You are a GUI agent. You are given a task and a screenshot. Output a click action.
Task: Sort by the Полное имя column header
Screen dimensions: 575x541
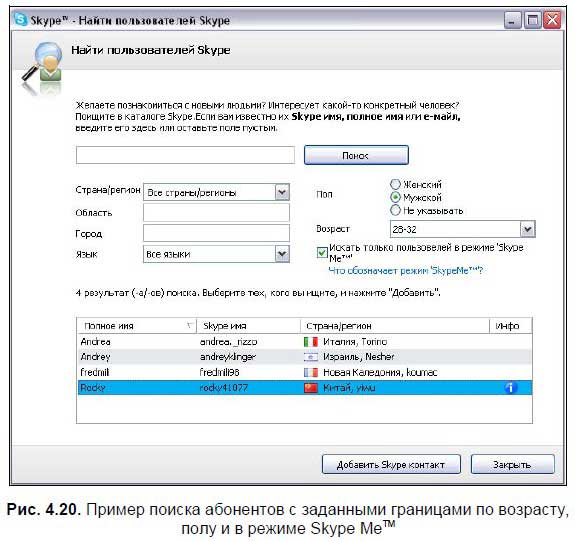coord(136,326)
